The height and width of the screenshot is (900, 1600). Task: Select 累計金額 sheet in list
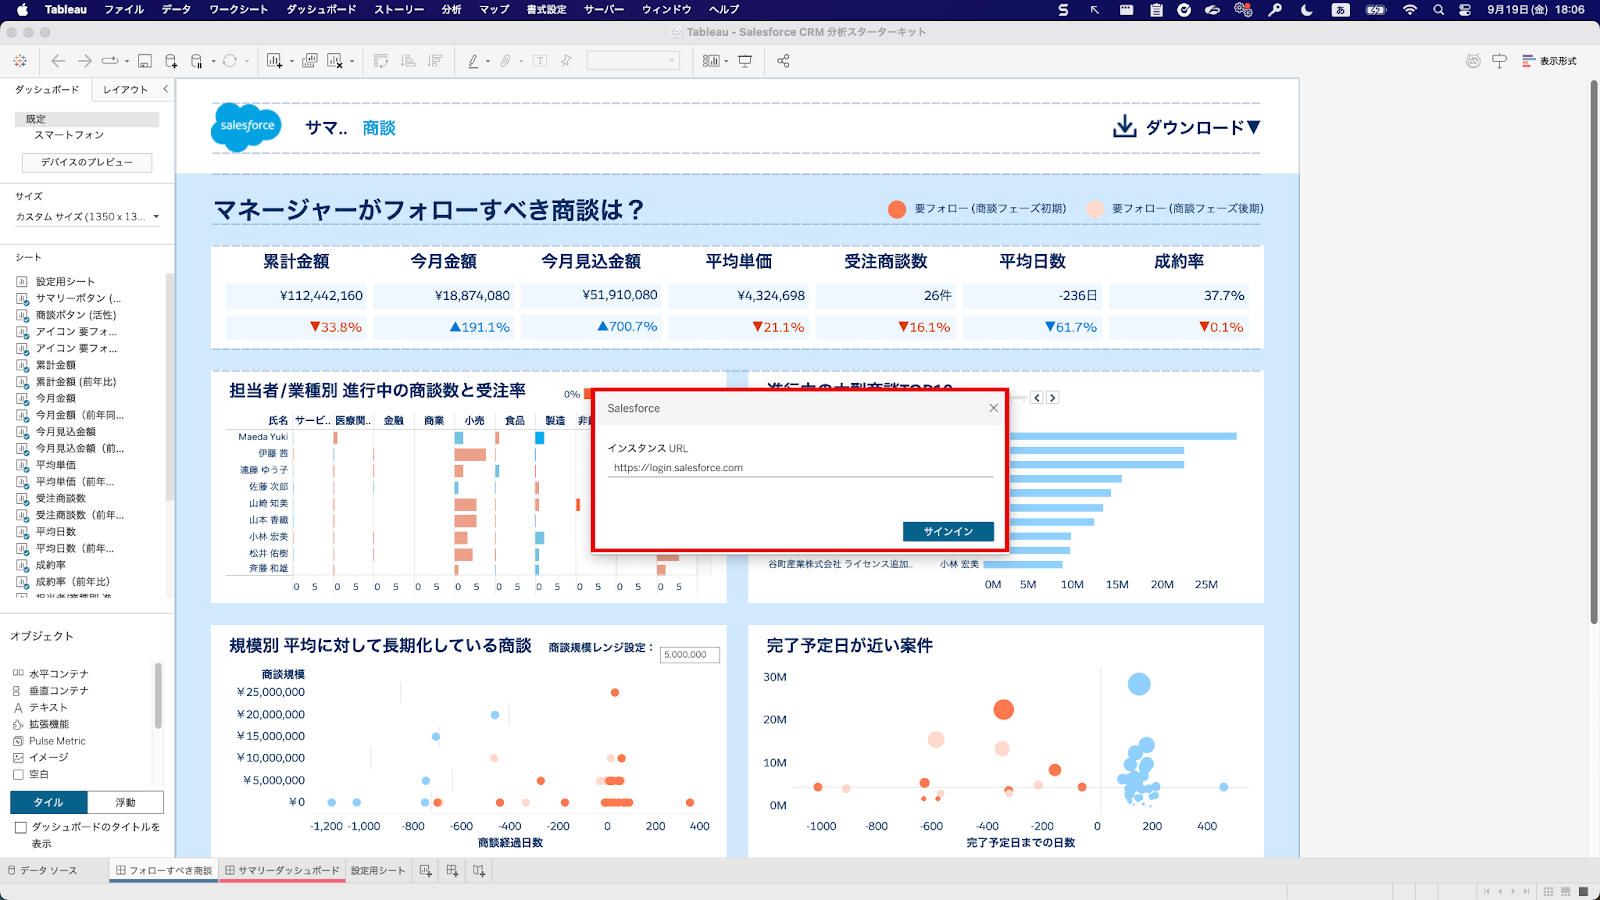[56, 365]
